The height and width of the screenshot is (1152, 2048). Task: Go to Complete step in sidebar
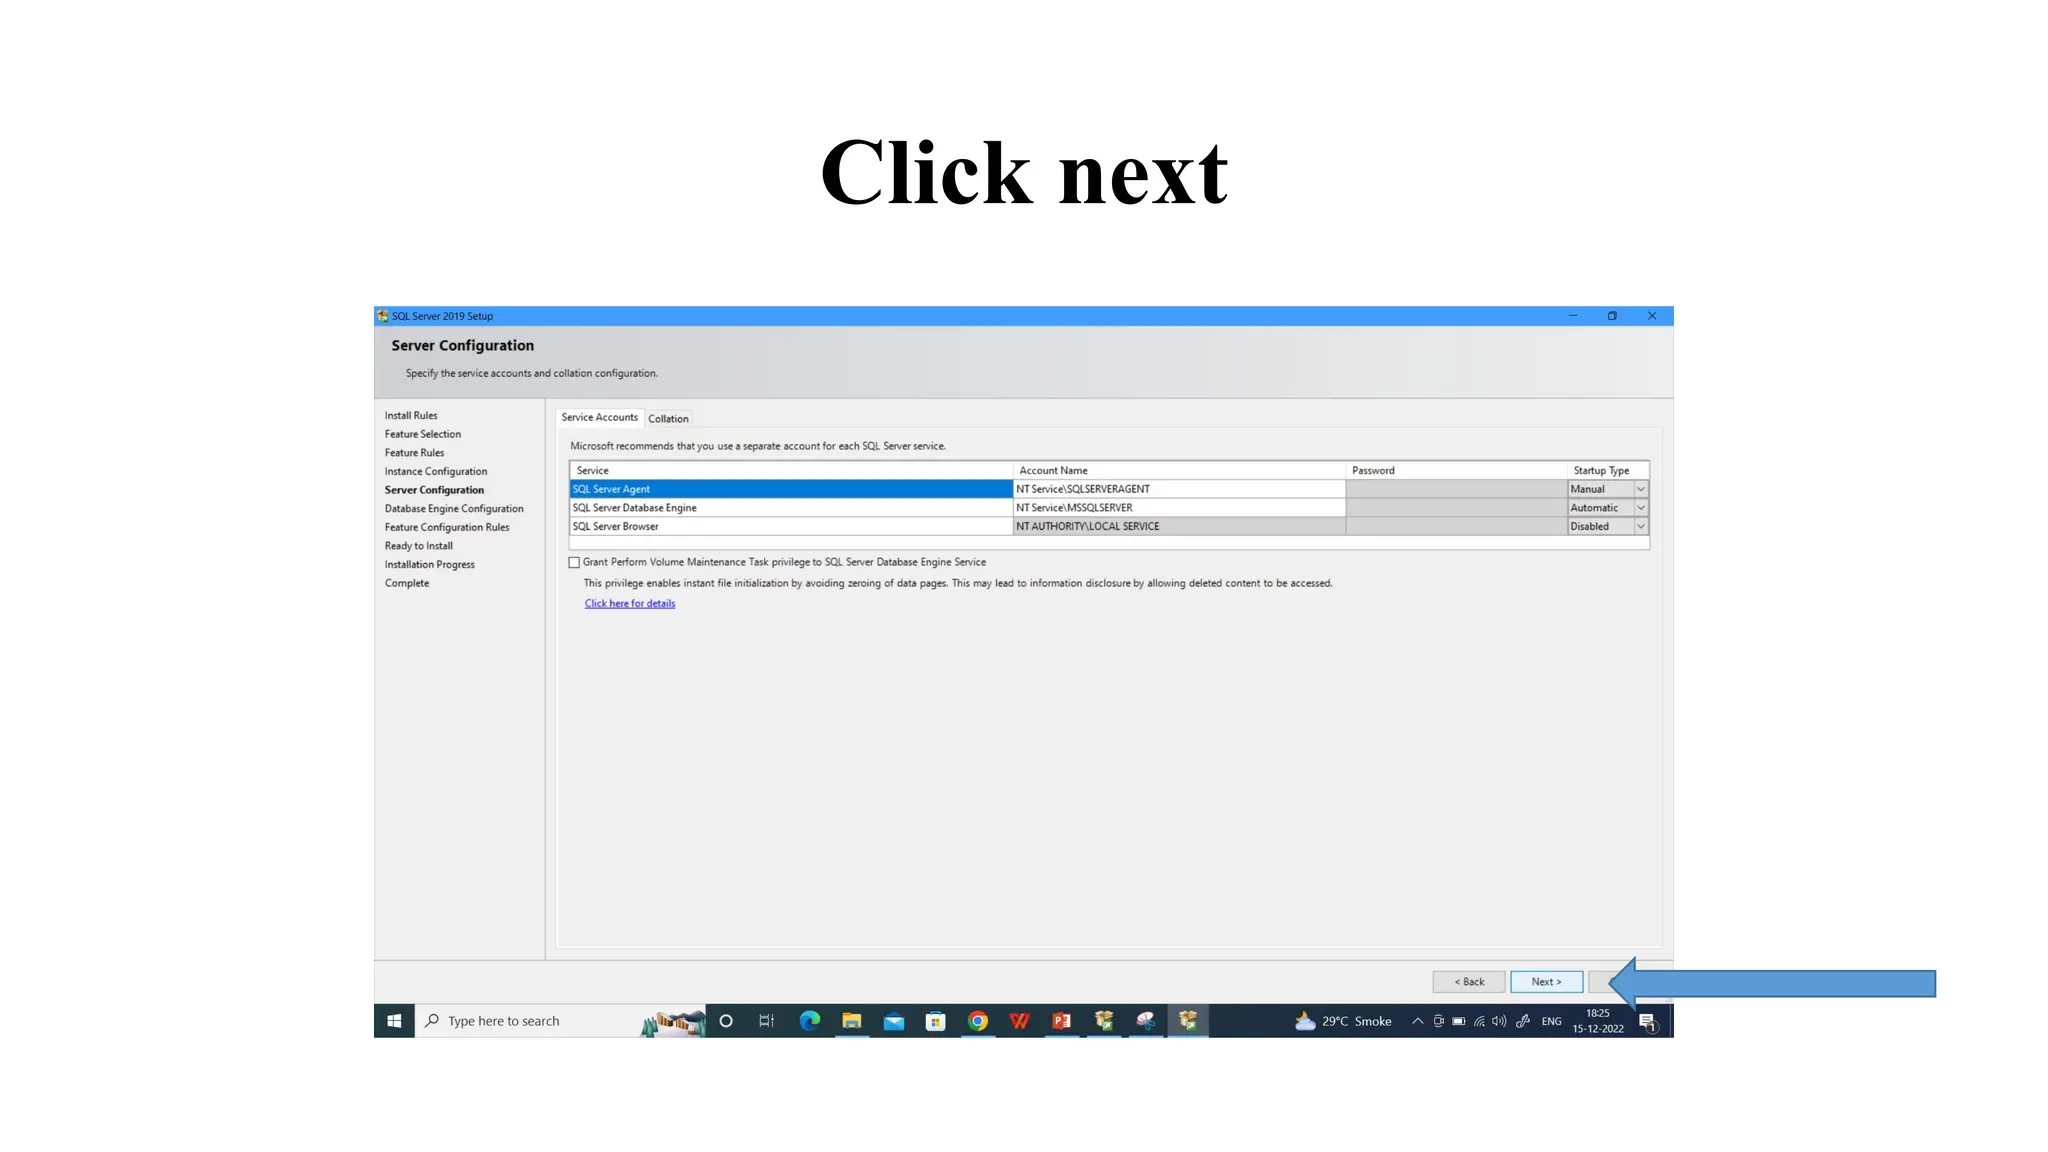point(407,584)
